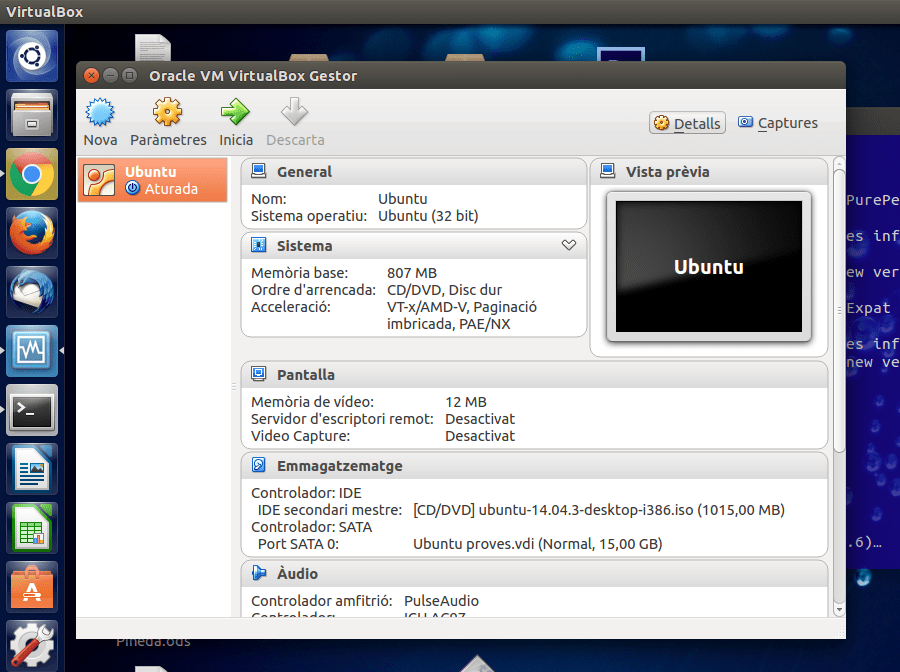900x672 pixels.
Task: Open System Monitor launcher icon
Action: [32, 351]
